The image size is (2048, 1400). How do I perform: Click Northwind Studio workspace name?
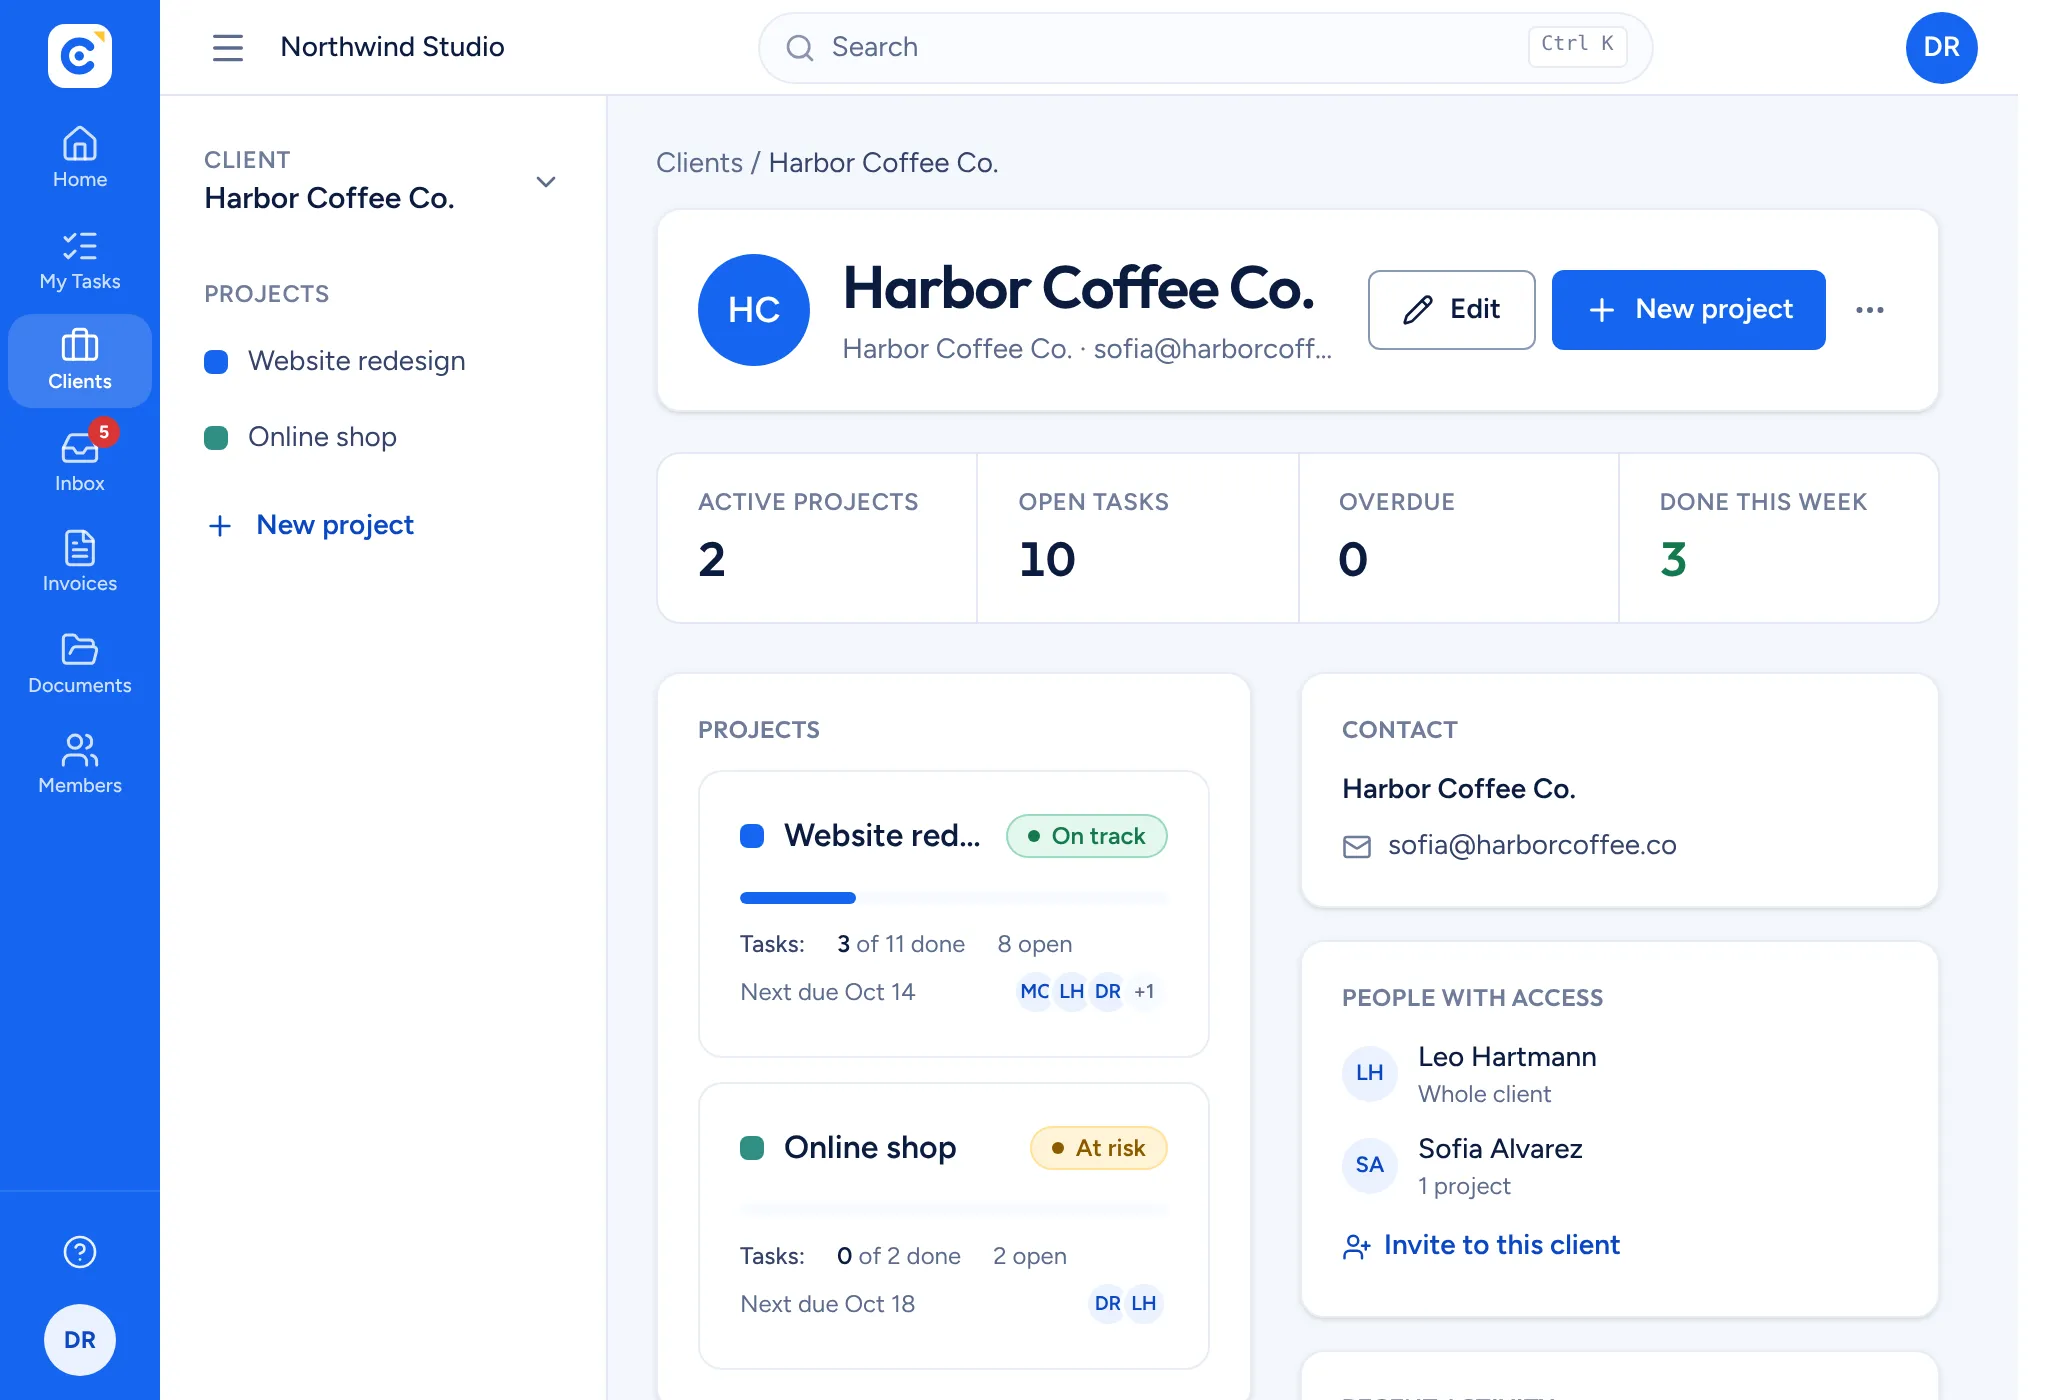tap(392, 47)
